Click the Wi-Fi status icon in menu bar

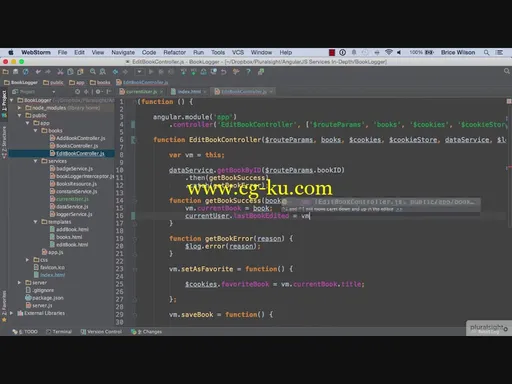point(389,52)
